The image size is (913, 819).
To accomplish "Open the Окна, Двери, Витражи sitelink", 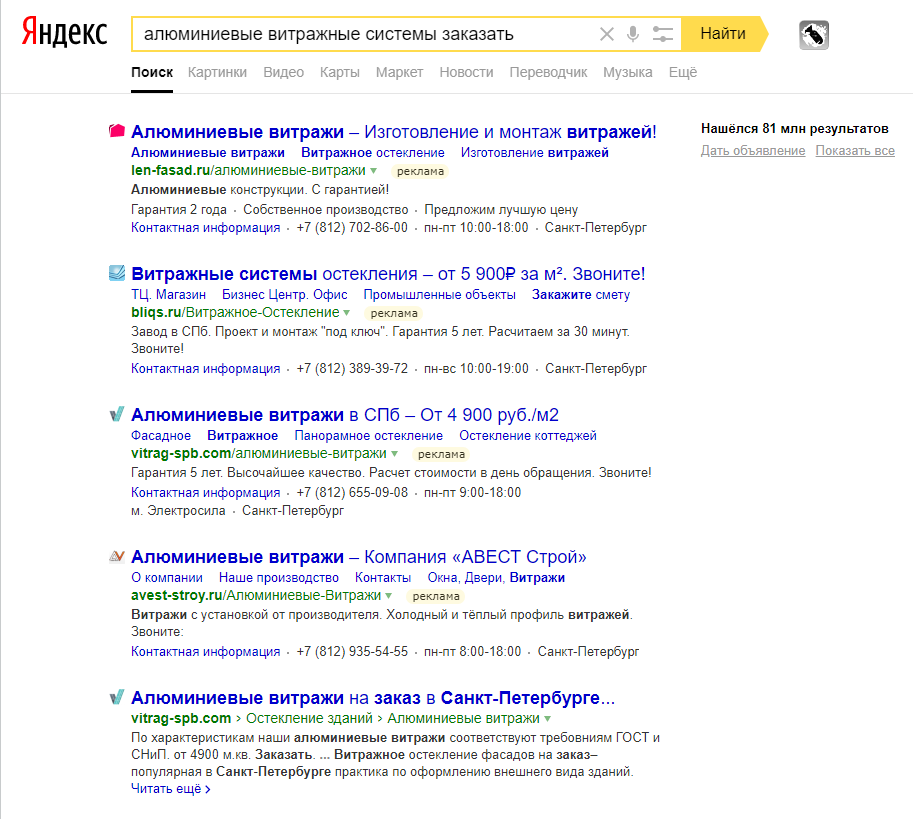I will 496,577.
